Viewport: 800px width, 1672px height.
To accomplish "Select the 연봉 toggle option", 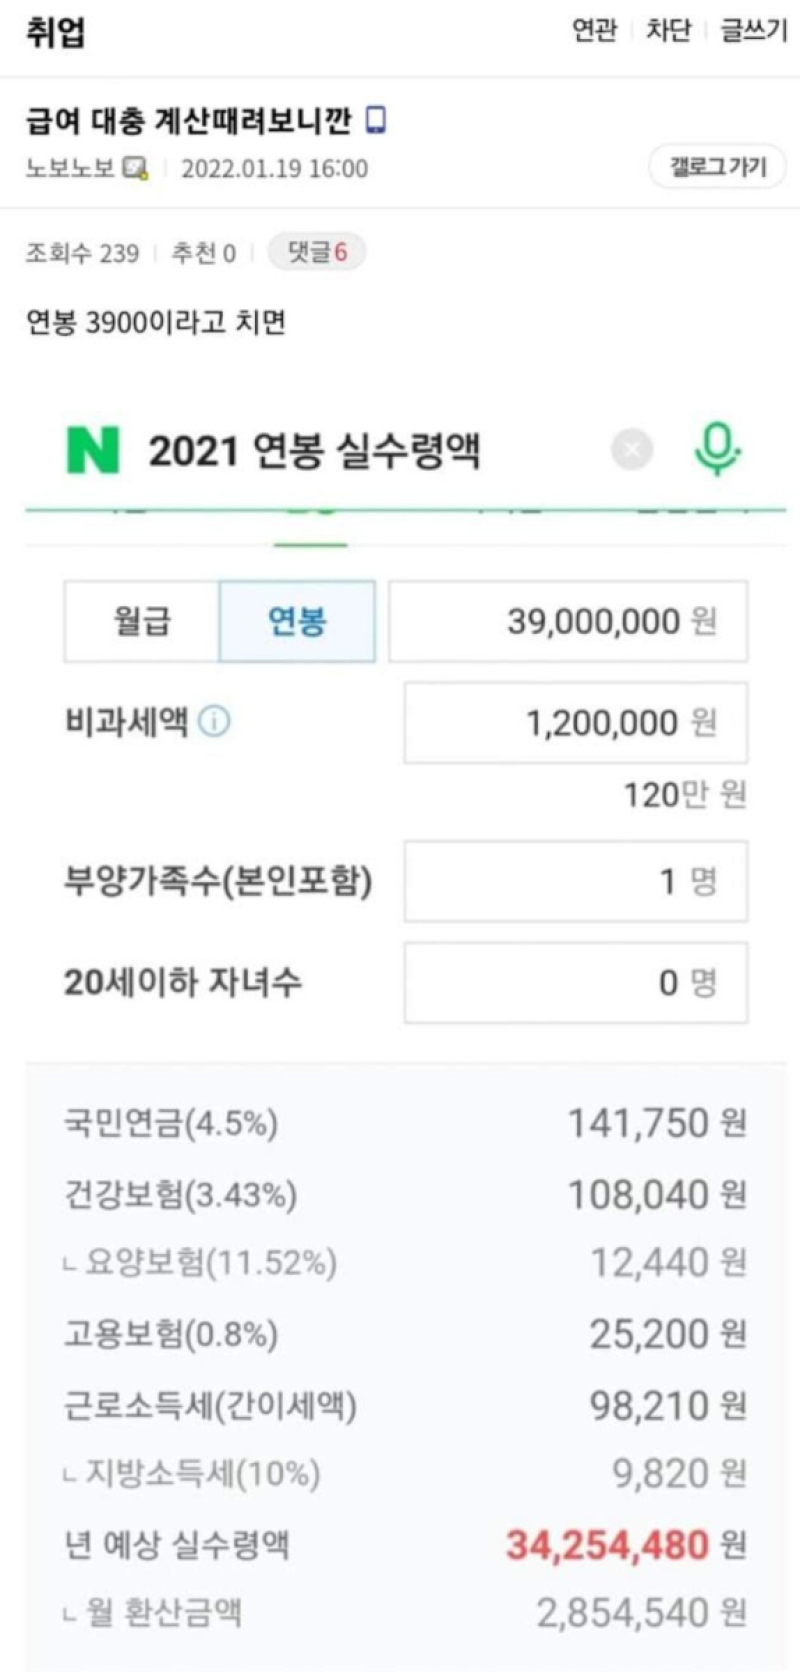I will [297, 621].
